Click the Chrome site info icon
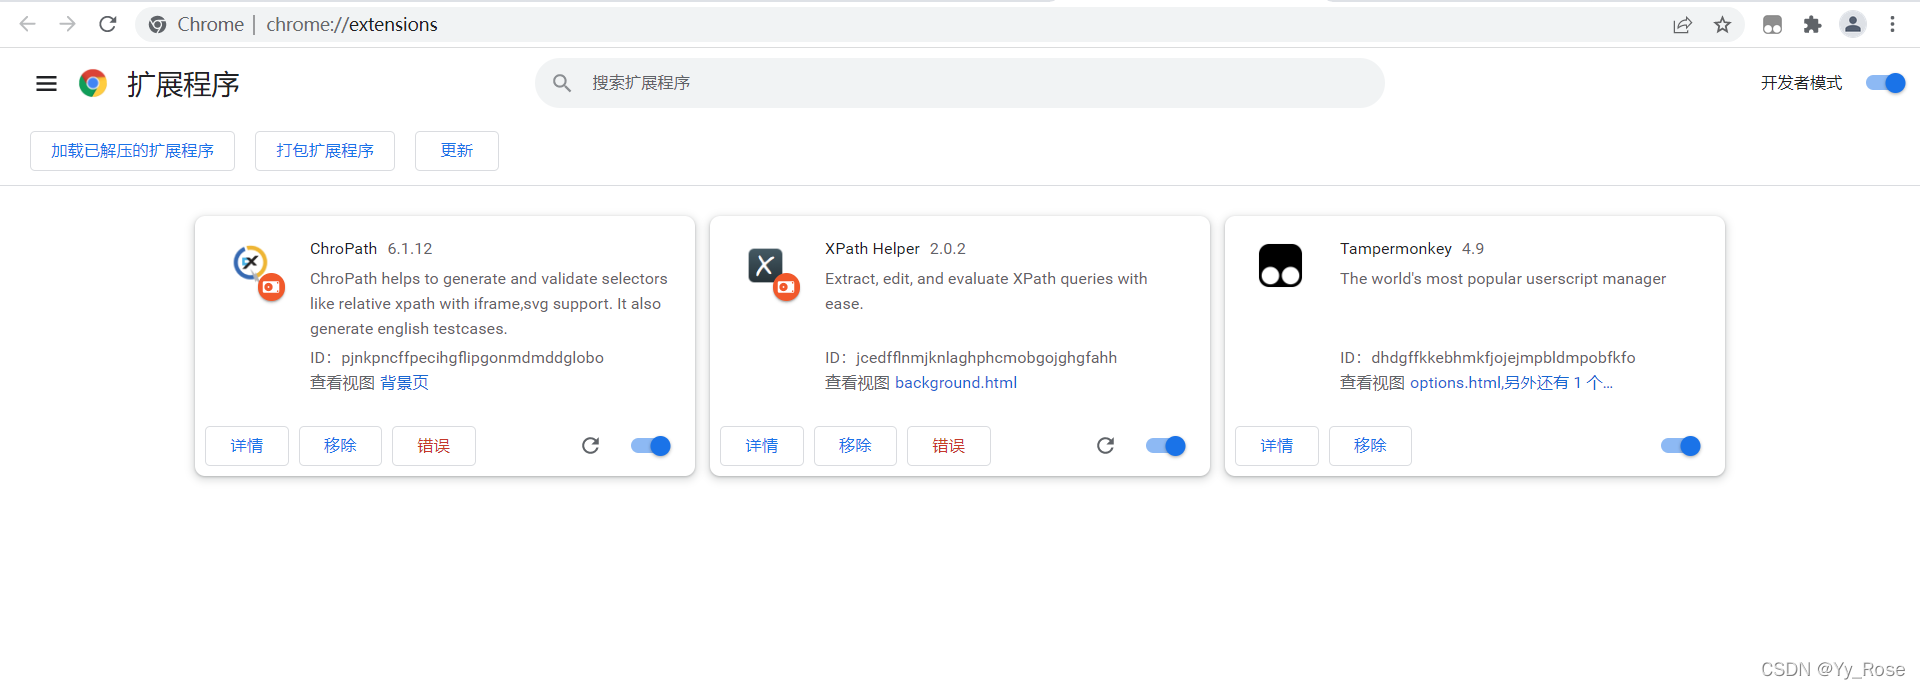 157,25
